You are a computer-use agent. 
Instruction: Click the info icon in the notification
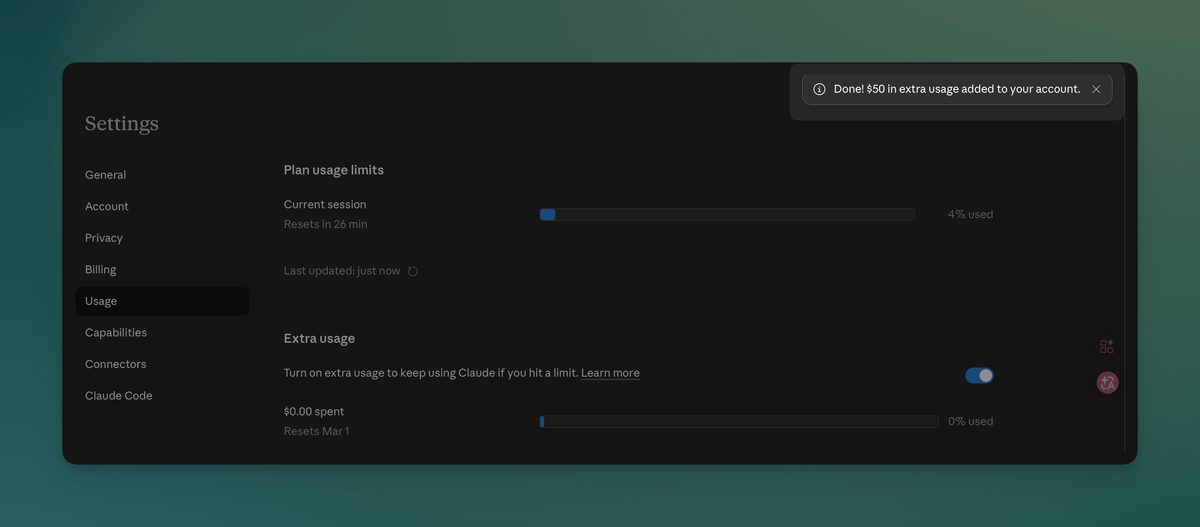click(x=819, y=89)
